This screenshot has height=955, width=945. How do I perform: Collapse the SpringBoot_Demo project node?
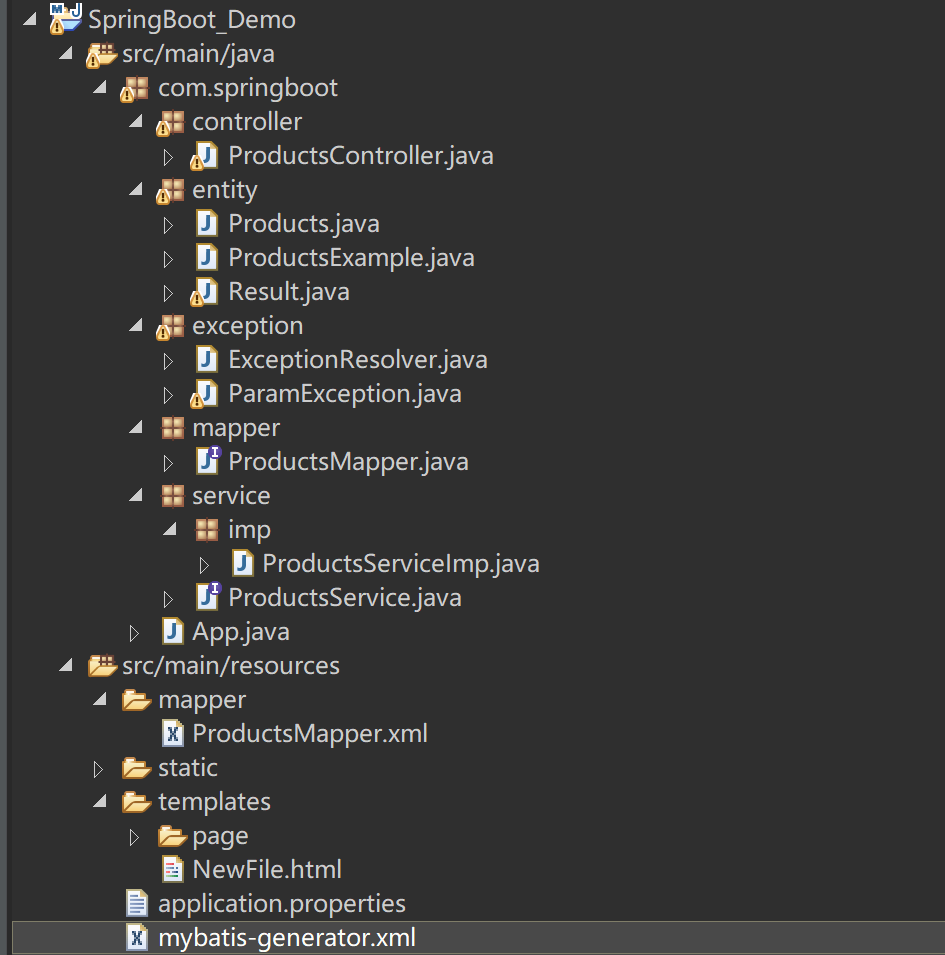[x=29, y=19]
